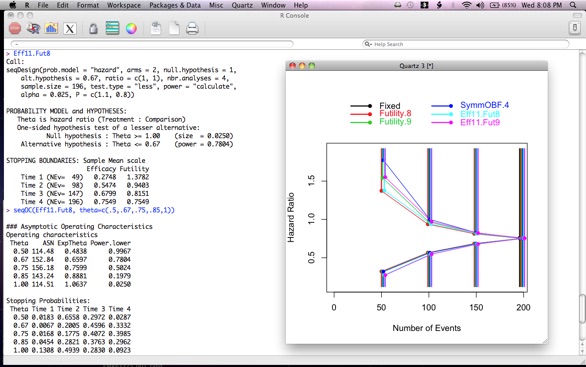
Task: Open the Quartz menu
Action: click(x=242, y=5)
